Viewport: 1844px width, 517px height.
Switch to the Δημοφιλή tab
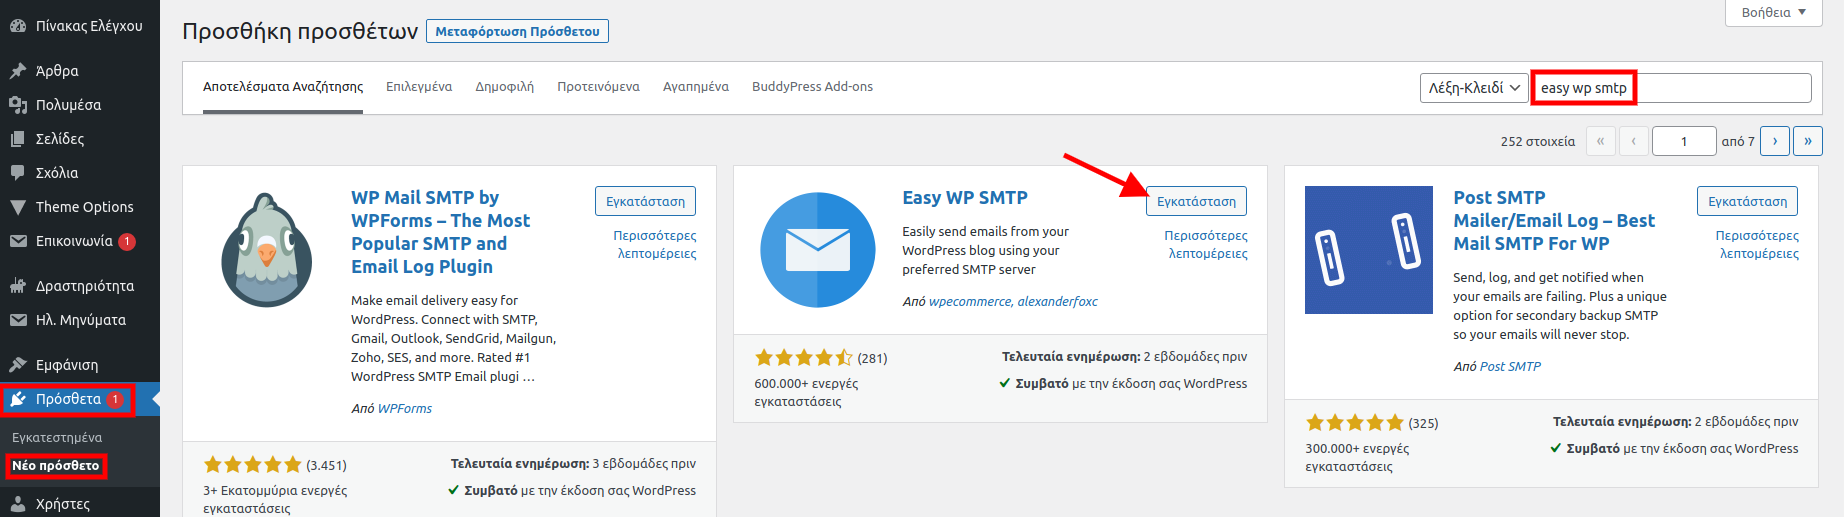[504, 87]
